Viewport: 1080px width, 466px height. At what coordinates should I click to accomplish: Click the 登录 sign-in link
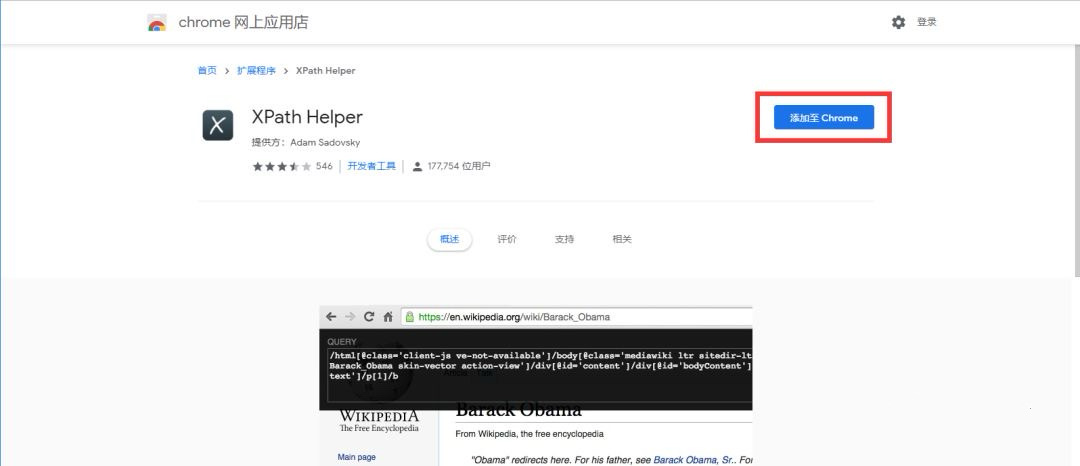point(926,23)
